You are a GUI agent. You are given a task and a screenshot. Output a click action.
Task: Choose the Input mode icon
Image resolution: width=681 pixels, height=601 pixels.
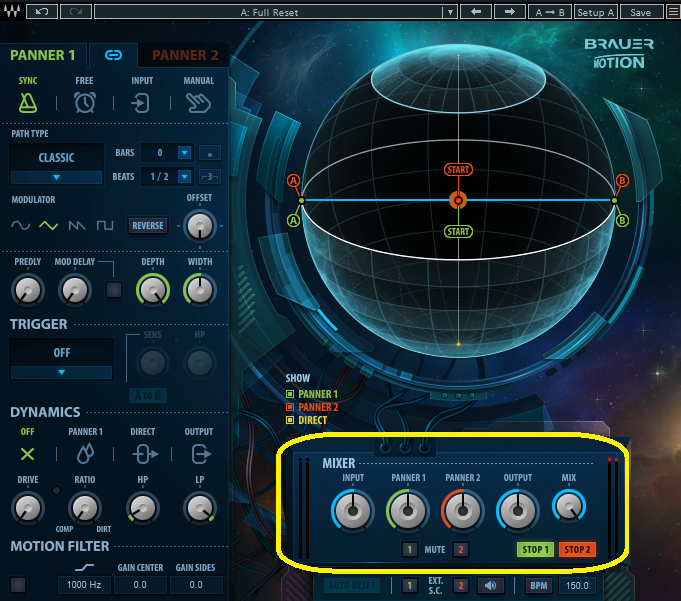142,102
